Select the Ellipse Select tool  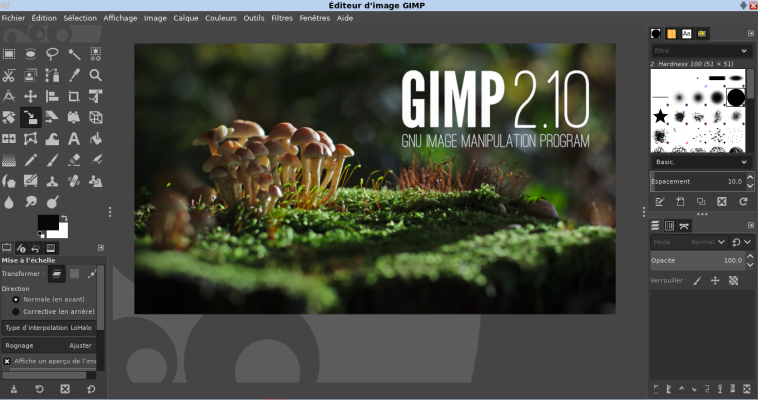pyautogui.click(x=30, y=54)
